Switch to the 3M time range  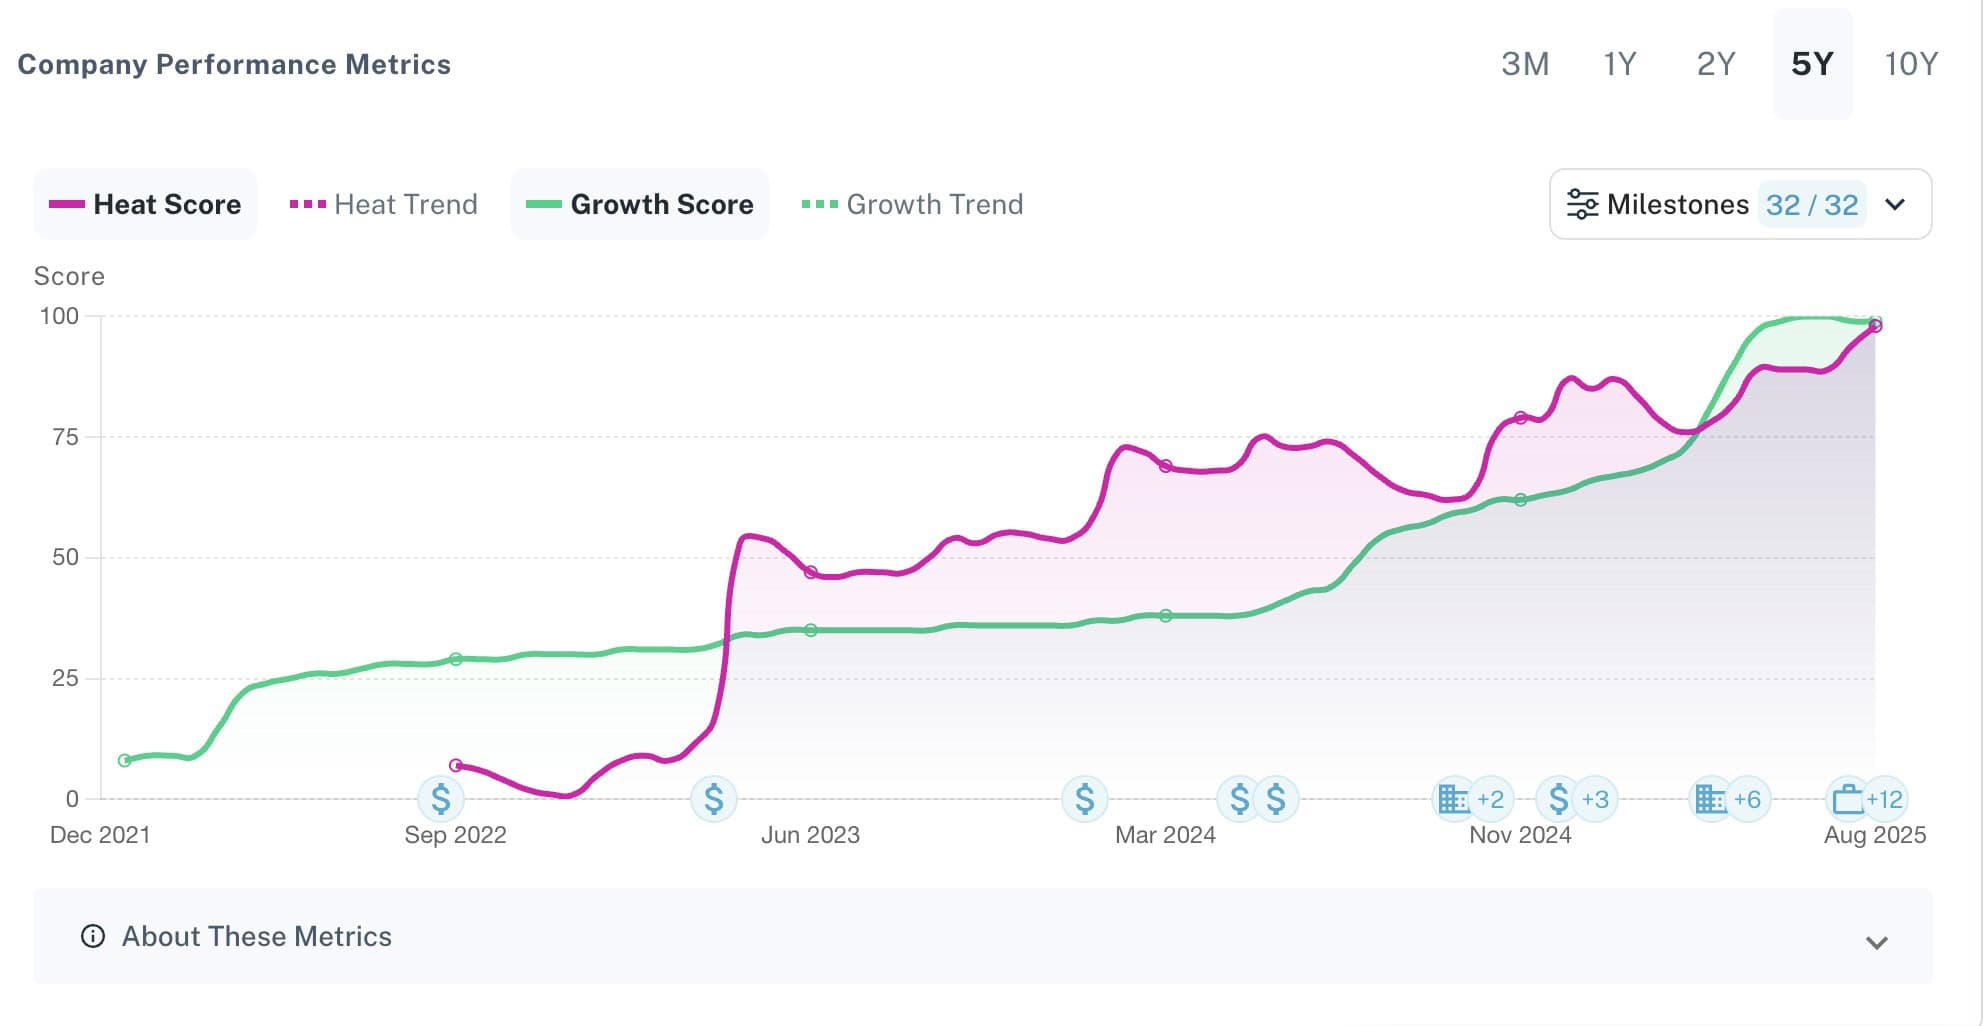tap(1525, 64)
